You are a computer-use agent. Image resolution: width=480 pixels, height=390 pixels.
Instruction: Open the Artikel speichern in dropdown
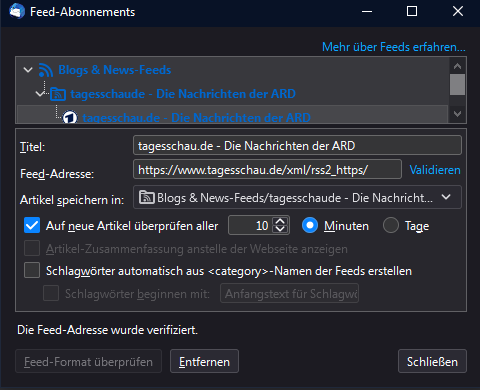(297, 197)
